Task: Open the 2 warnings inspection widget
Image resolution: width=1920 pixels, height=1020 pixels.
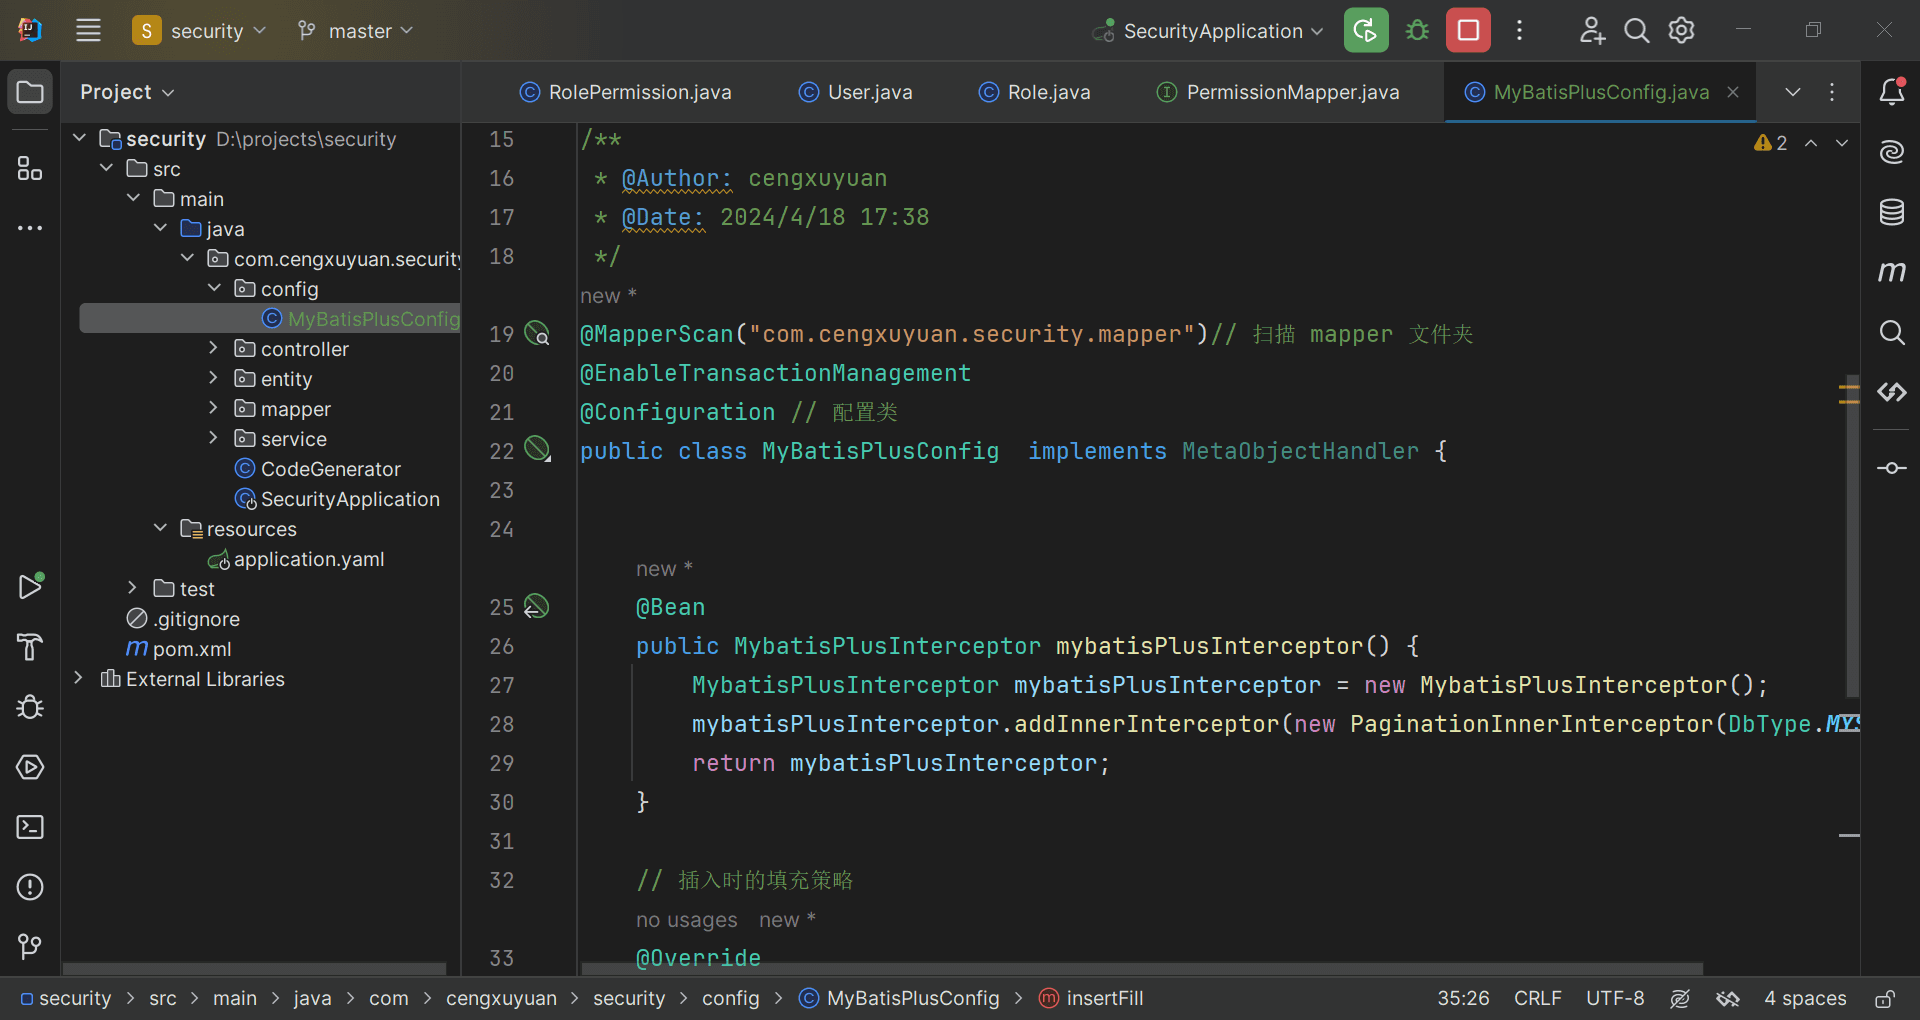Action: pyautogui.click(x=1770, y=143)
